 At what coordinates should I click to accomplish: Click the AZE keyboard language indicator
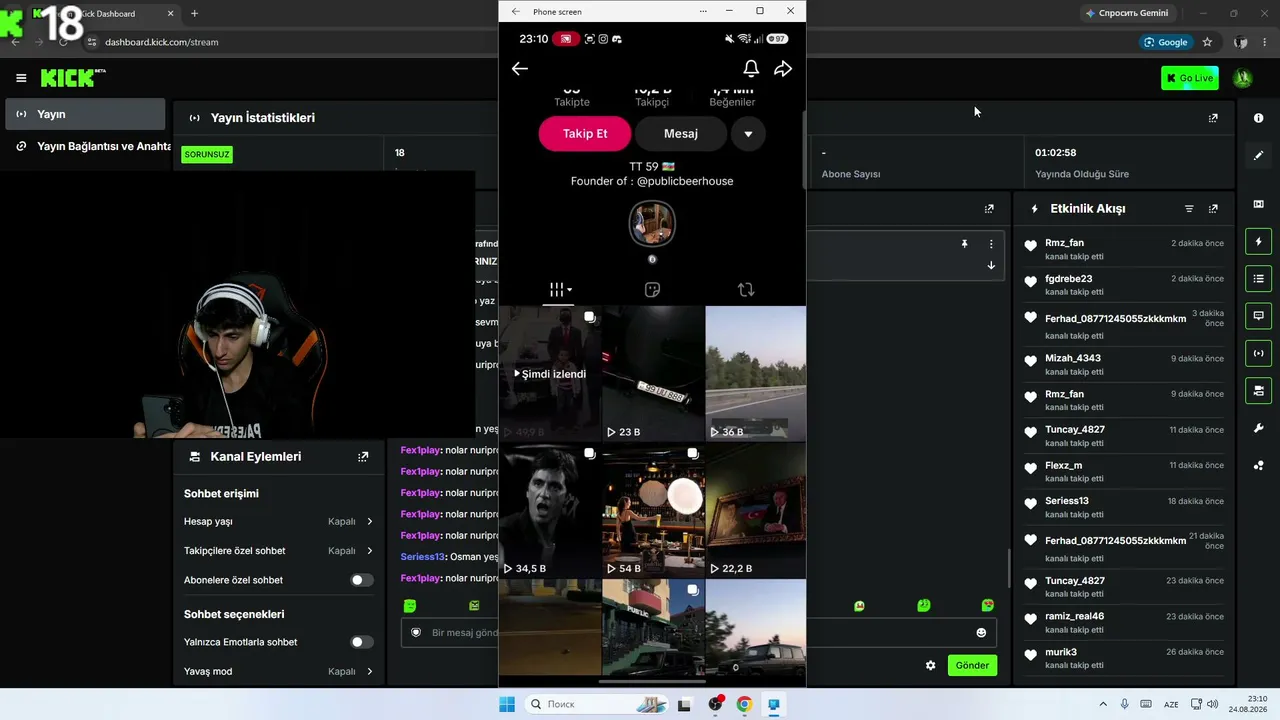pos(1171,704)
